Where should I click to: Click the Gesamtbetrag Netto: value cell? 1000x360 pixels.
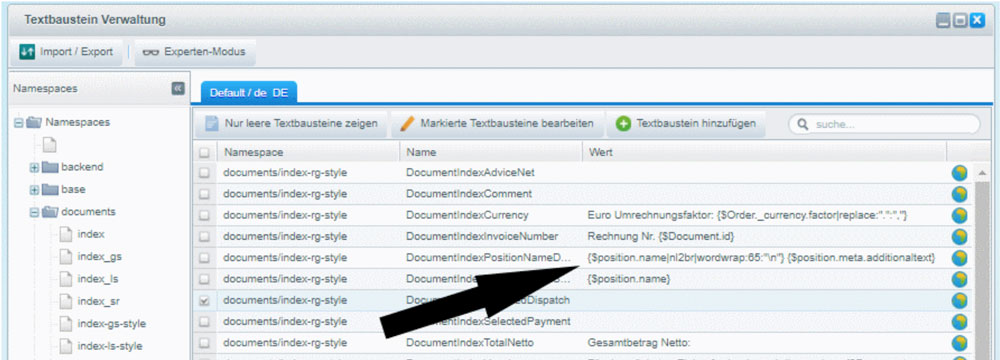(764, 343)
